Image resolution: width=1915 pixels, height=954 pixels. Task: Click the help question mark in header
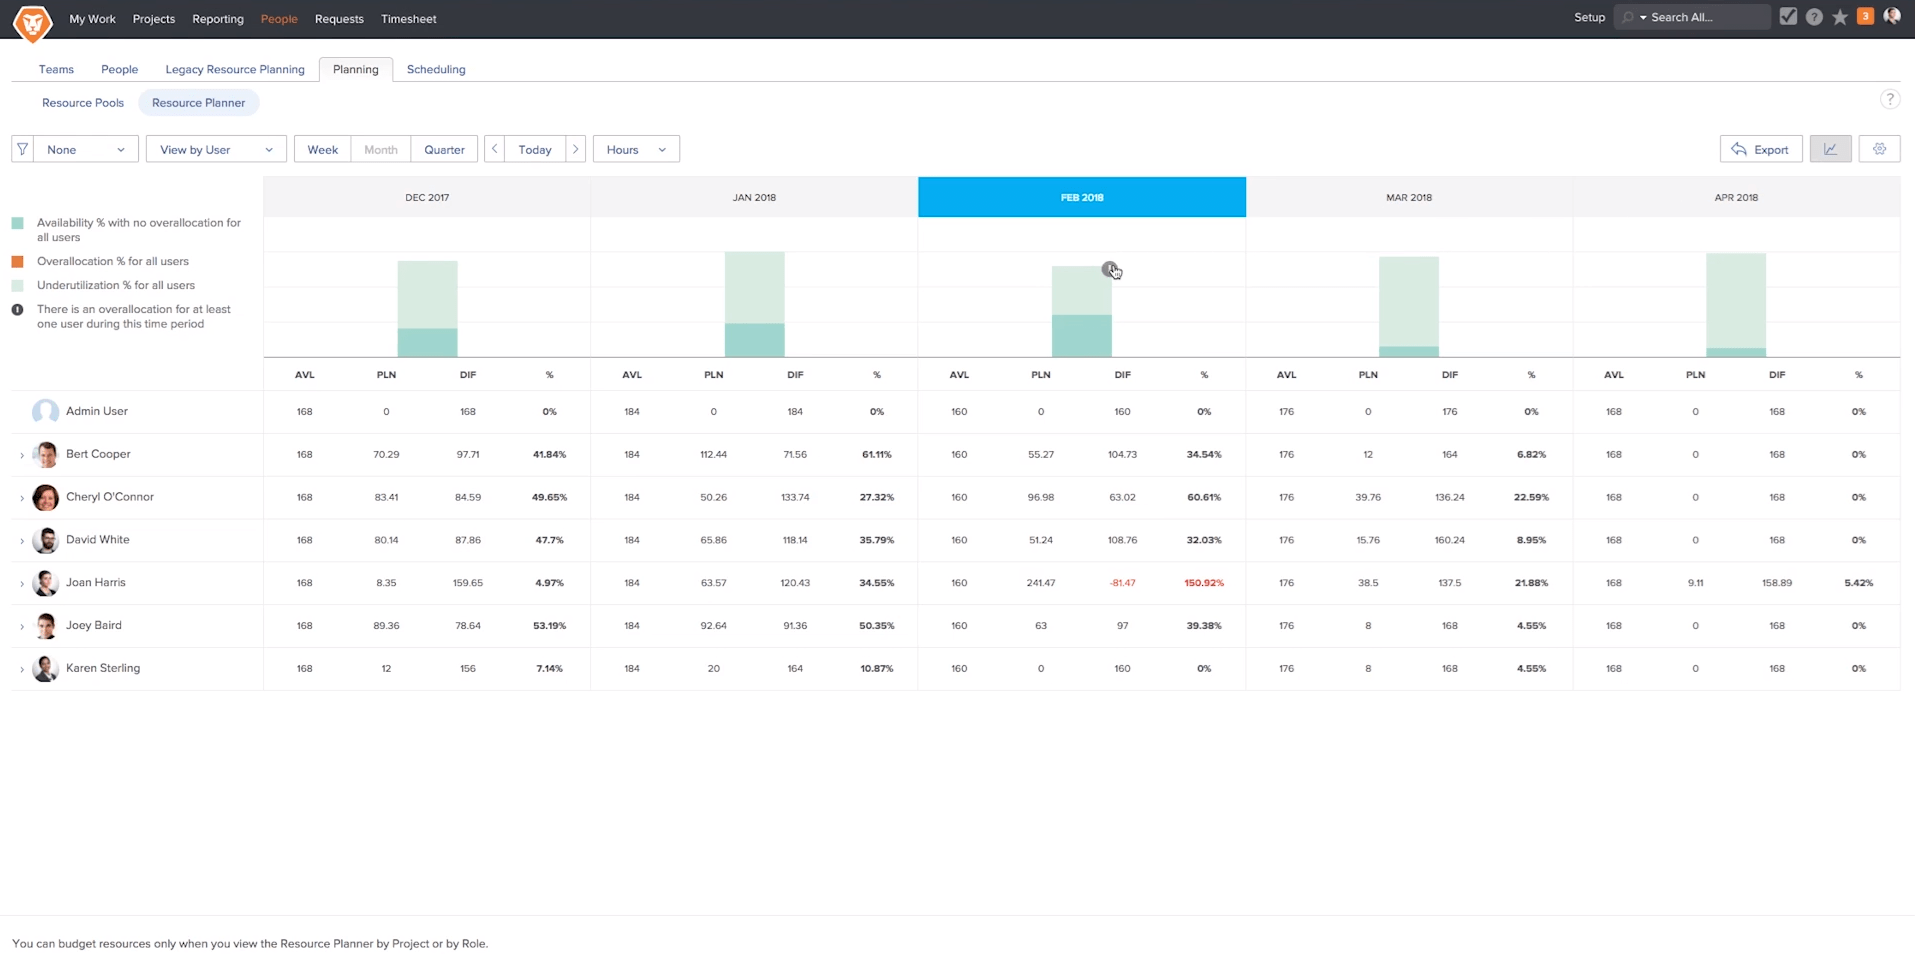coord(1814,17)
